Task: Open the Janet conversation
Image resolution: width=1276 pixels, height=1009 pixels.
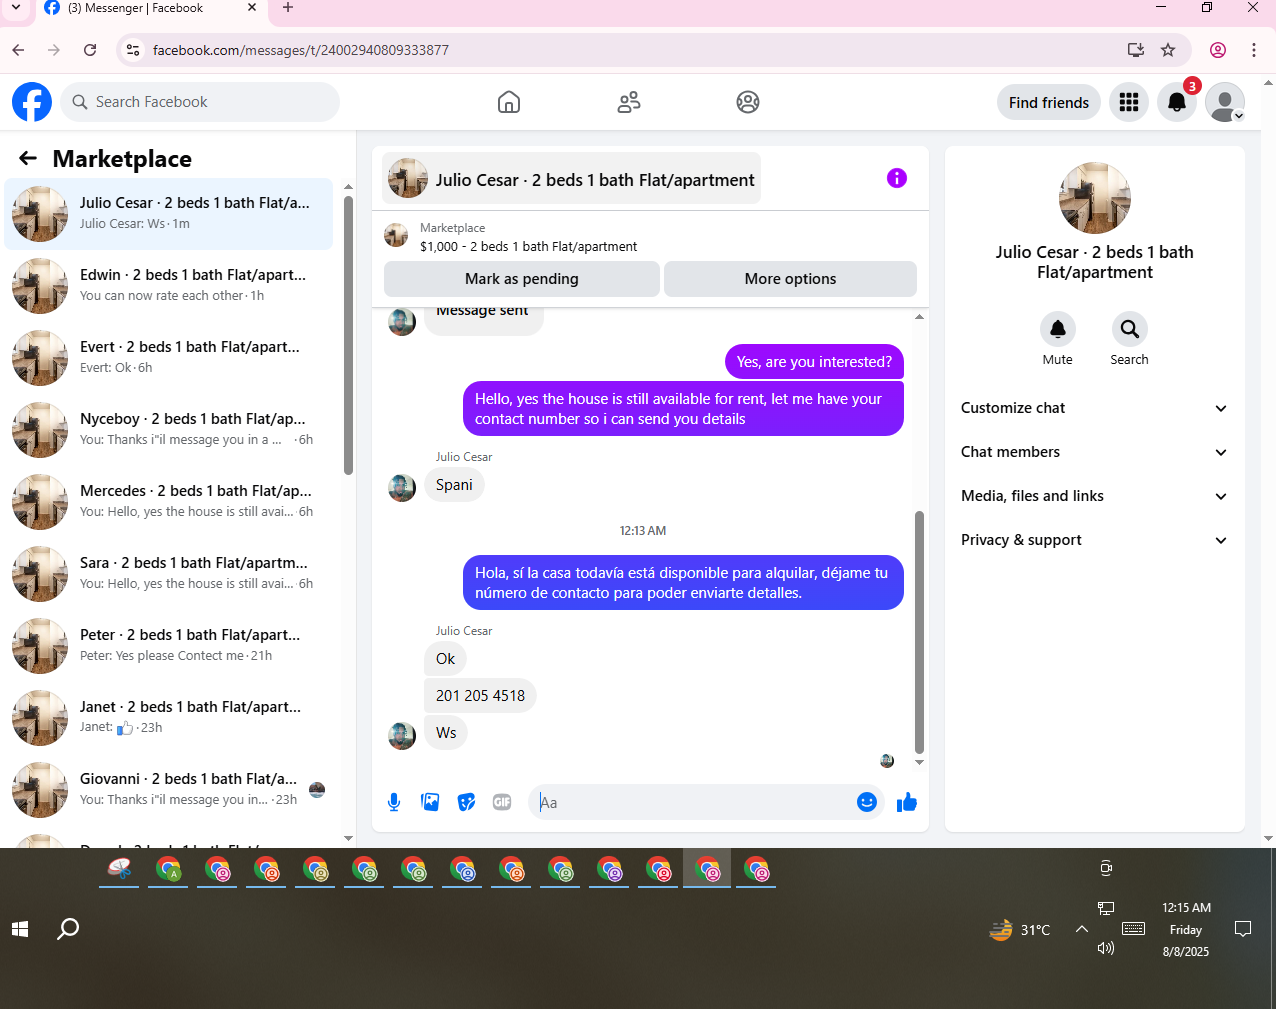Action: pos(169,718)
